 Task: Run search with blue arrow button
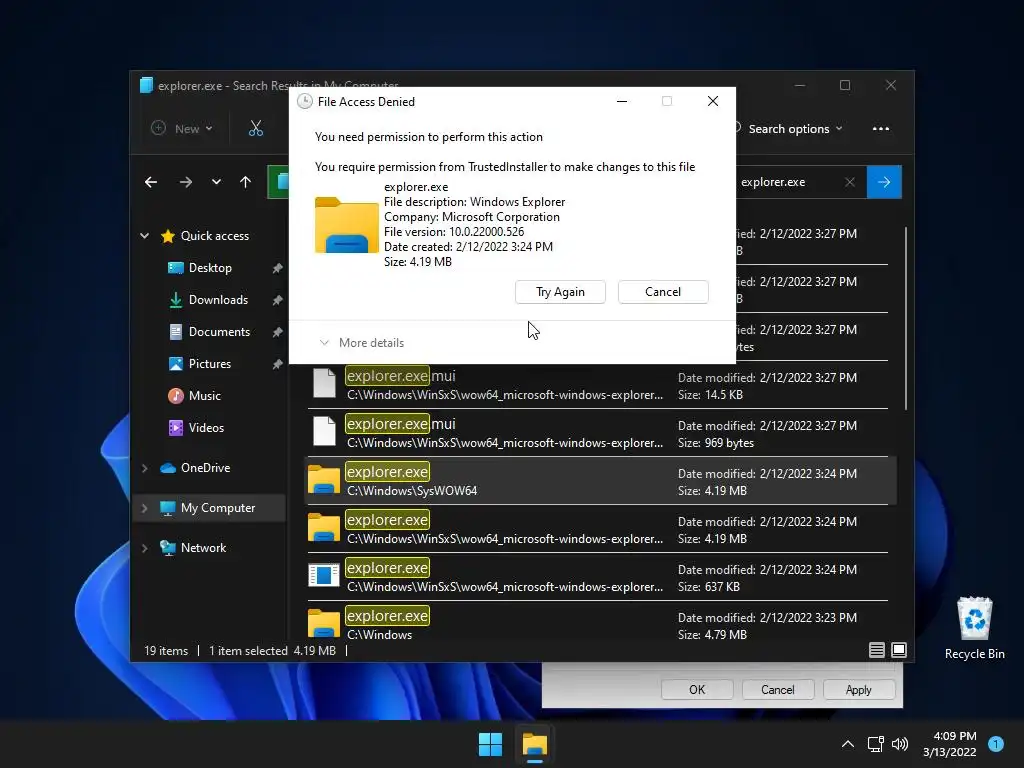tap(884, 182)
